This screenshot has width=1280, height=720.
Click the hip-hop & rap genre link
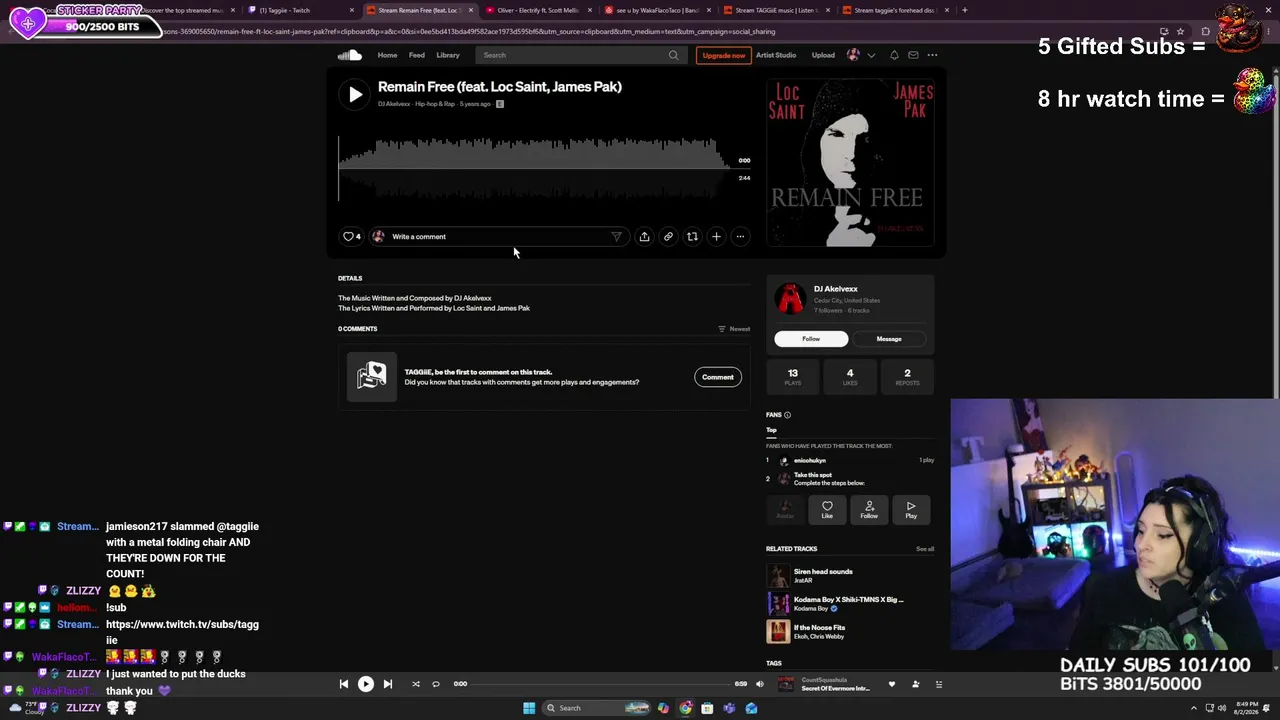pos(435,104)
